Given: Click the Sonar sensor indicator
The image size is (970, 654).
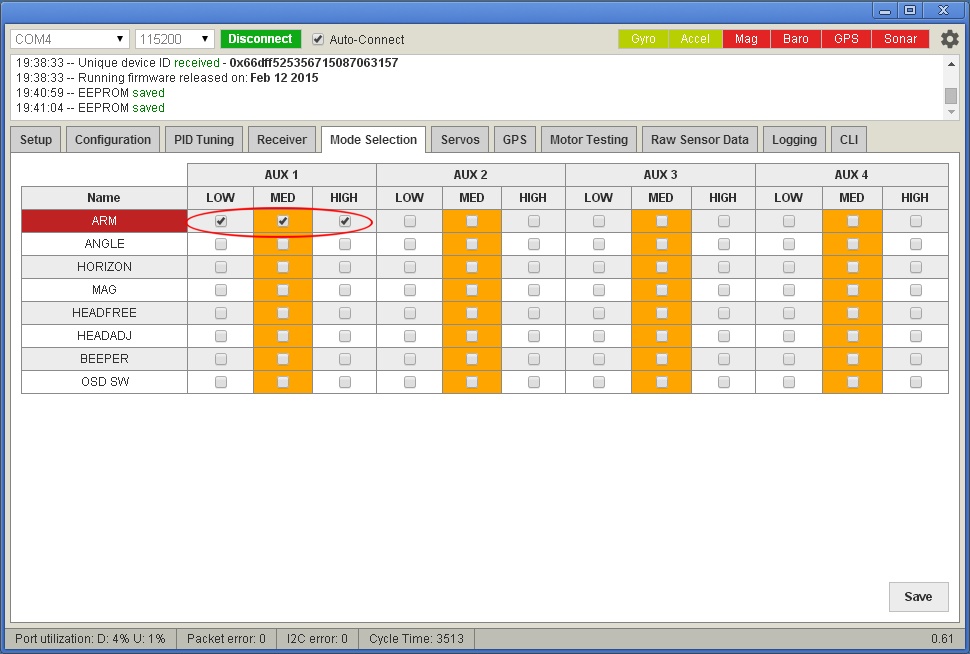Looking at the screenshot, I should [x=900, y=39].
